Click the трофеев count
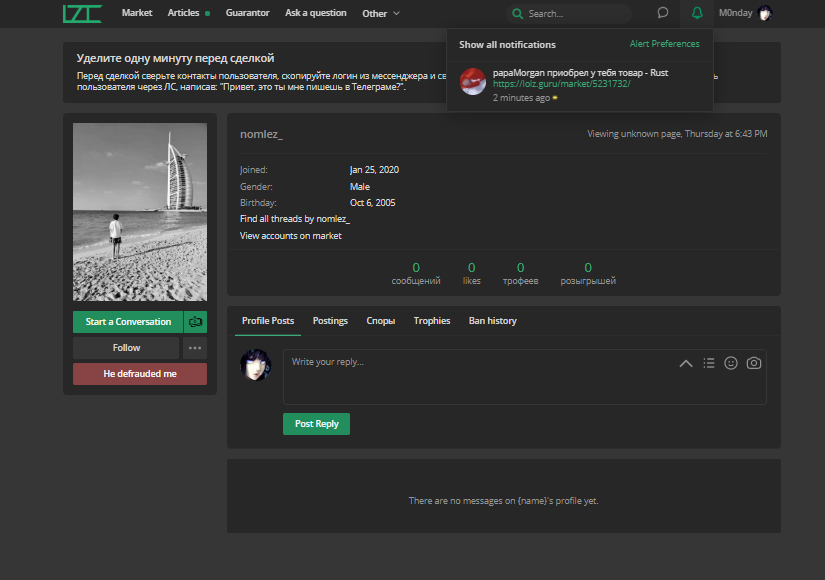Screen dimensions: 825x580 pyautogui.click(x=520, y=274)
